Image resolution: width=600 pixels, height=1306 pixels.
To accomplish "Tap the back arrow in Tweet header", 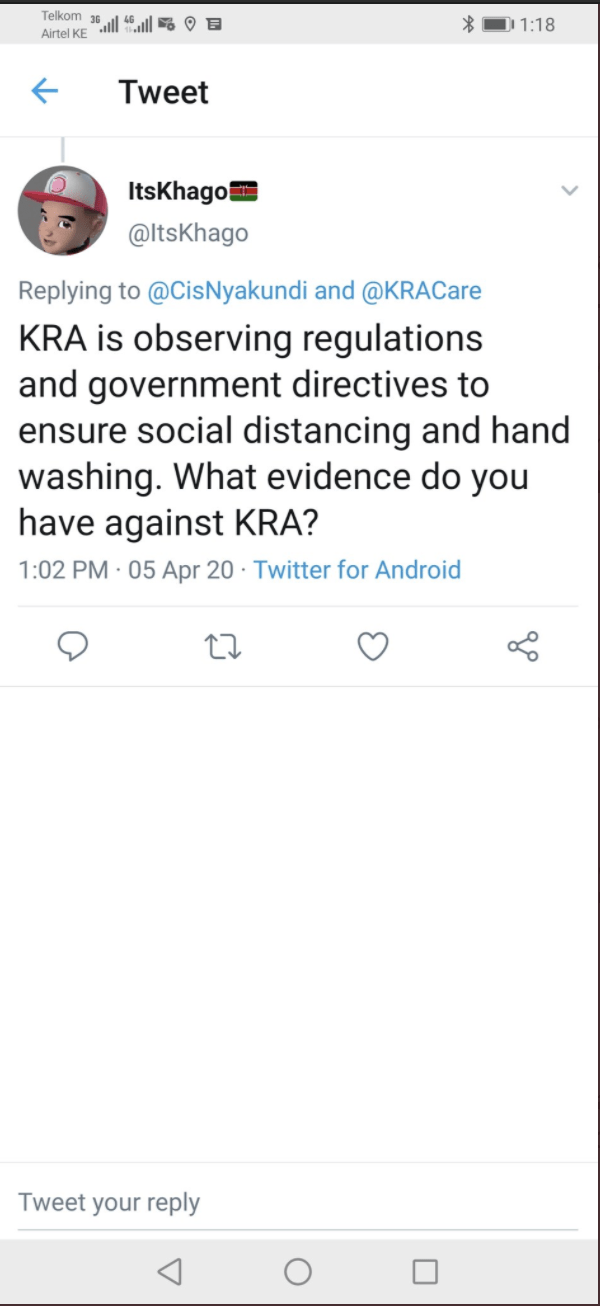I will (x=45, y=92).
